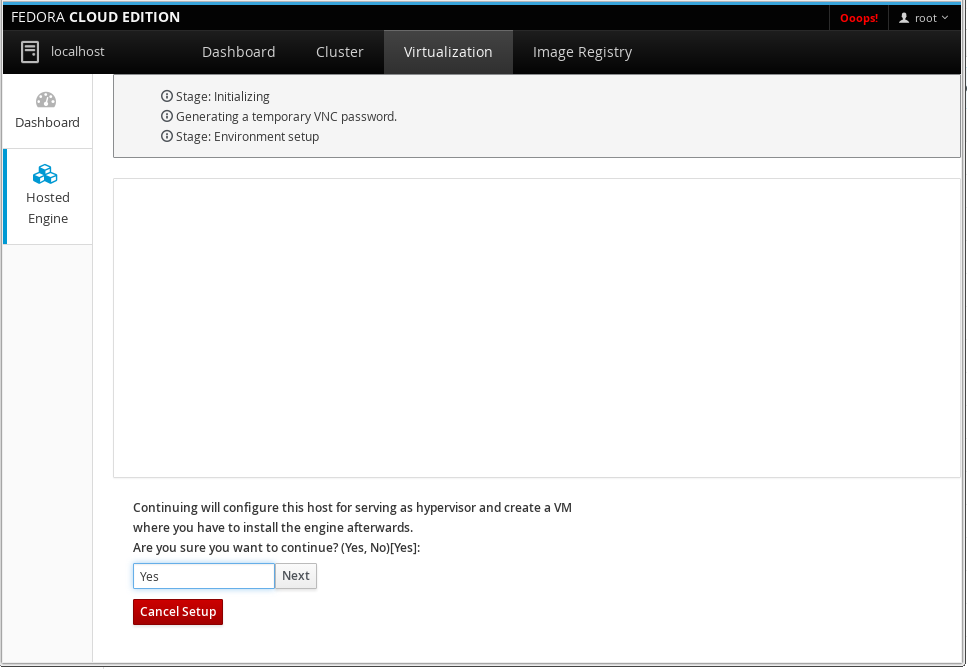Click info icon beside VNC password message
Screen dimensions: 967x669
tap(167, 117)
